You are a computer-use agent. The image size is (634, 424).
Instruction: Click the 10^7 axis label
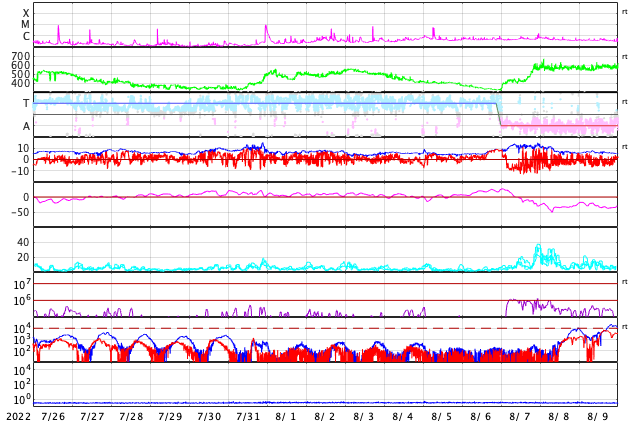pos(22,284)
